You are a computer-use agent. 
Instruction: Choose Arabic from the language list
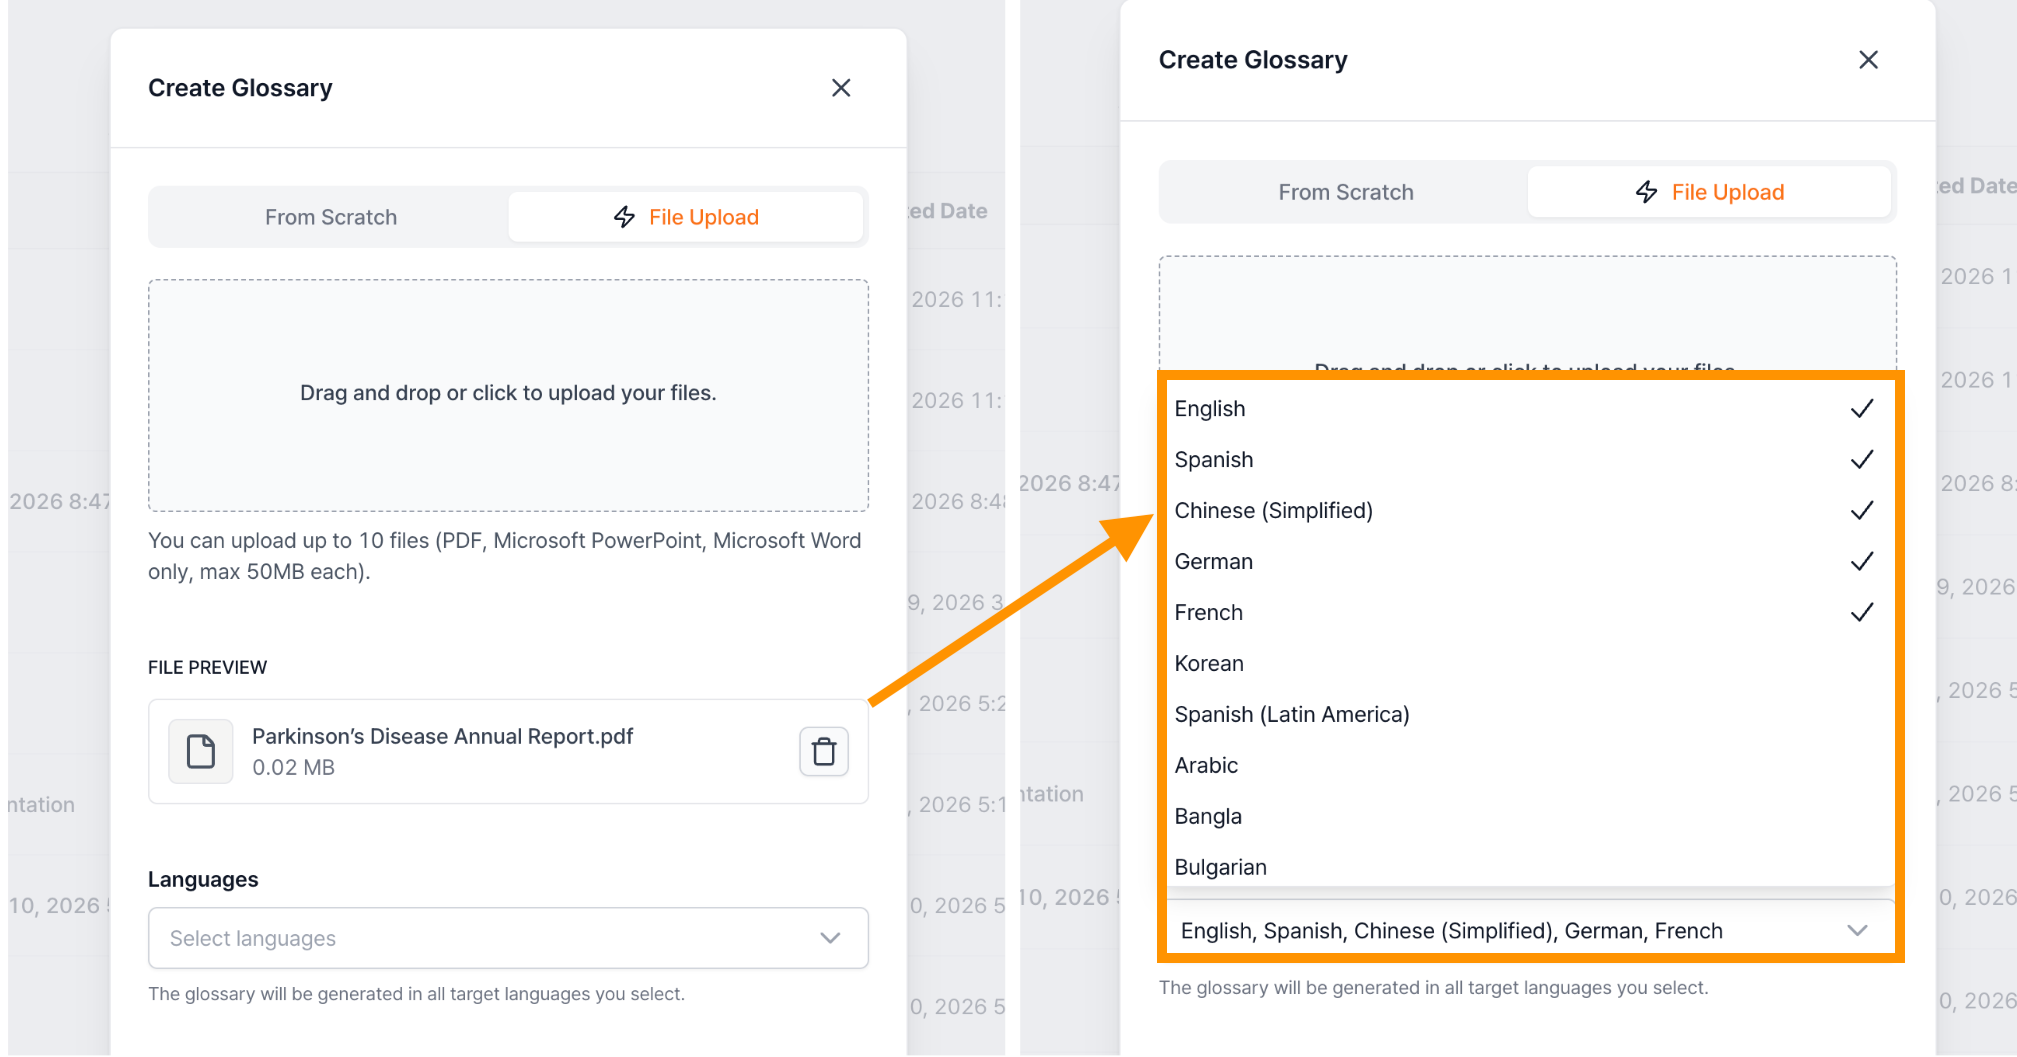point(1528,766)
